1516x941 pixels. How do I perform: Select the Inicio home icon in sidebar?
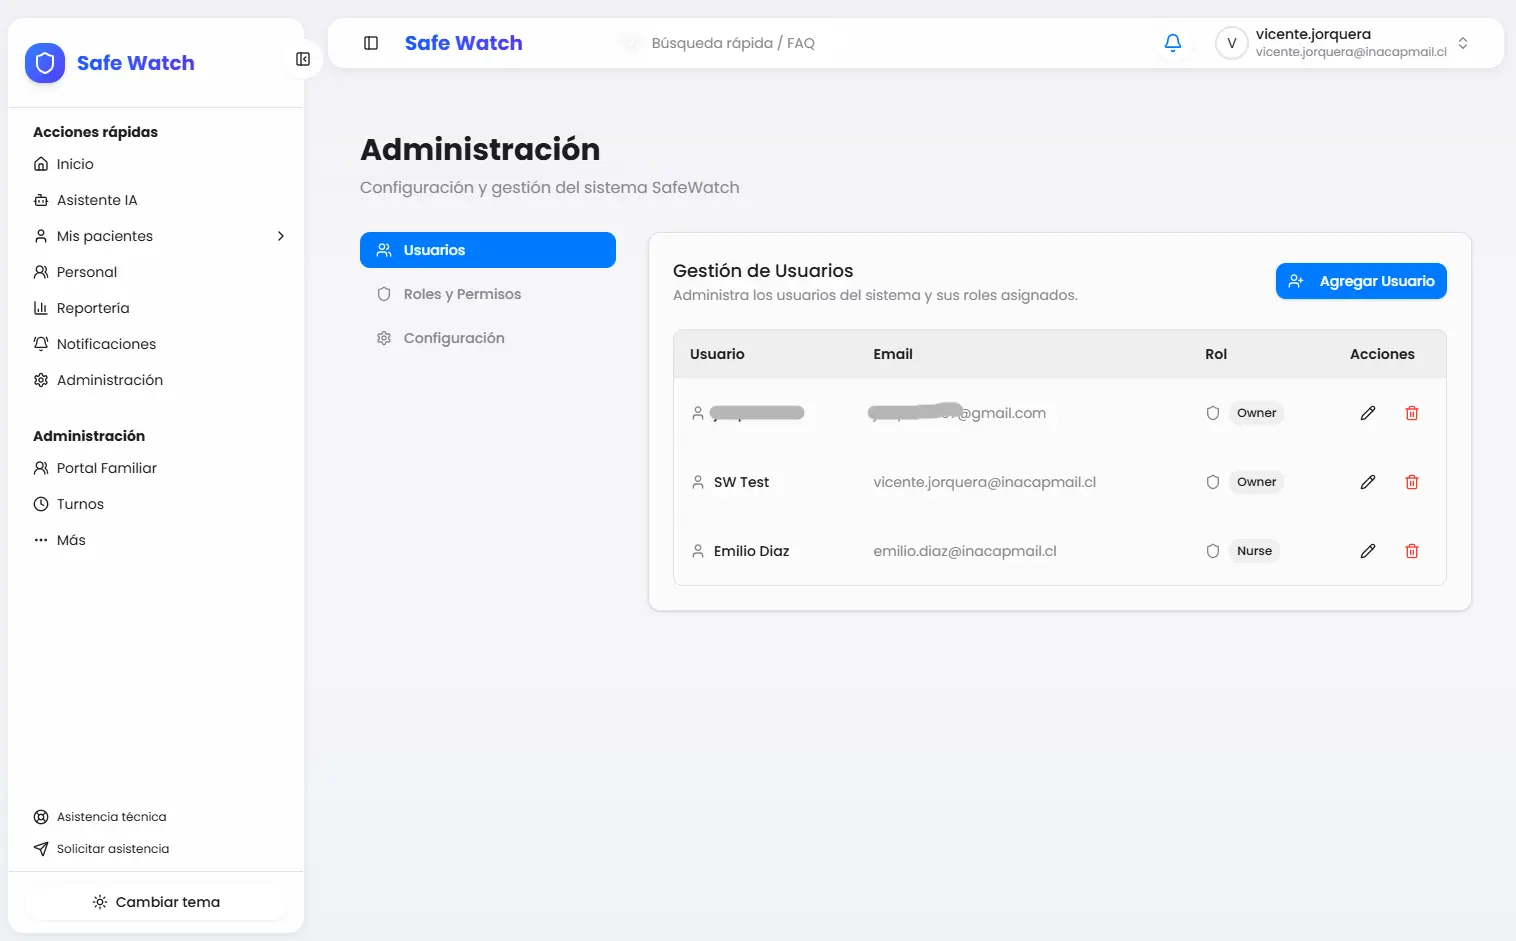[x=40, y=163]
